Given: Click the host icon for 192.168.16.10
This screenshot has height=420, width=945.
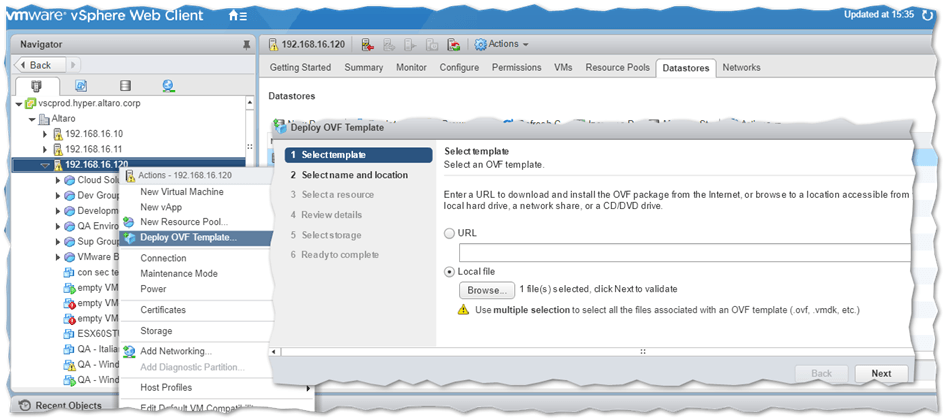Looking at the screenshot, I should 58,134.
